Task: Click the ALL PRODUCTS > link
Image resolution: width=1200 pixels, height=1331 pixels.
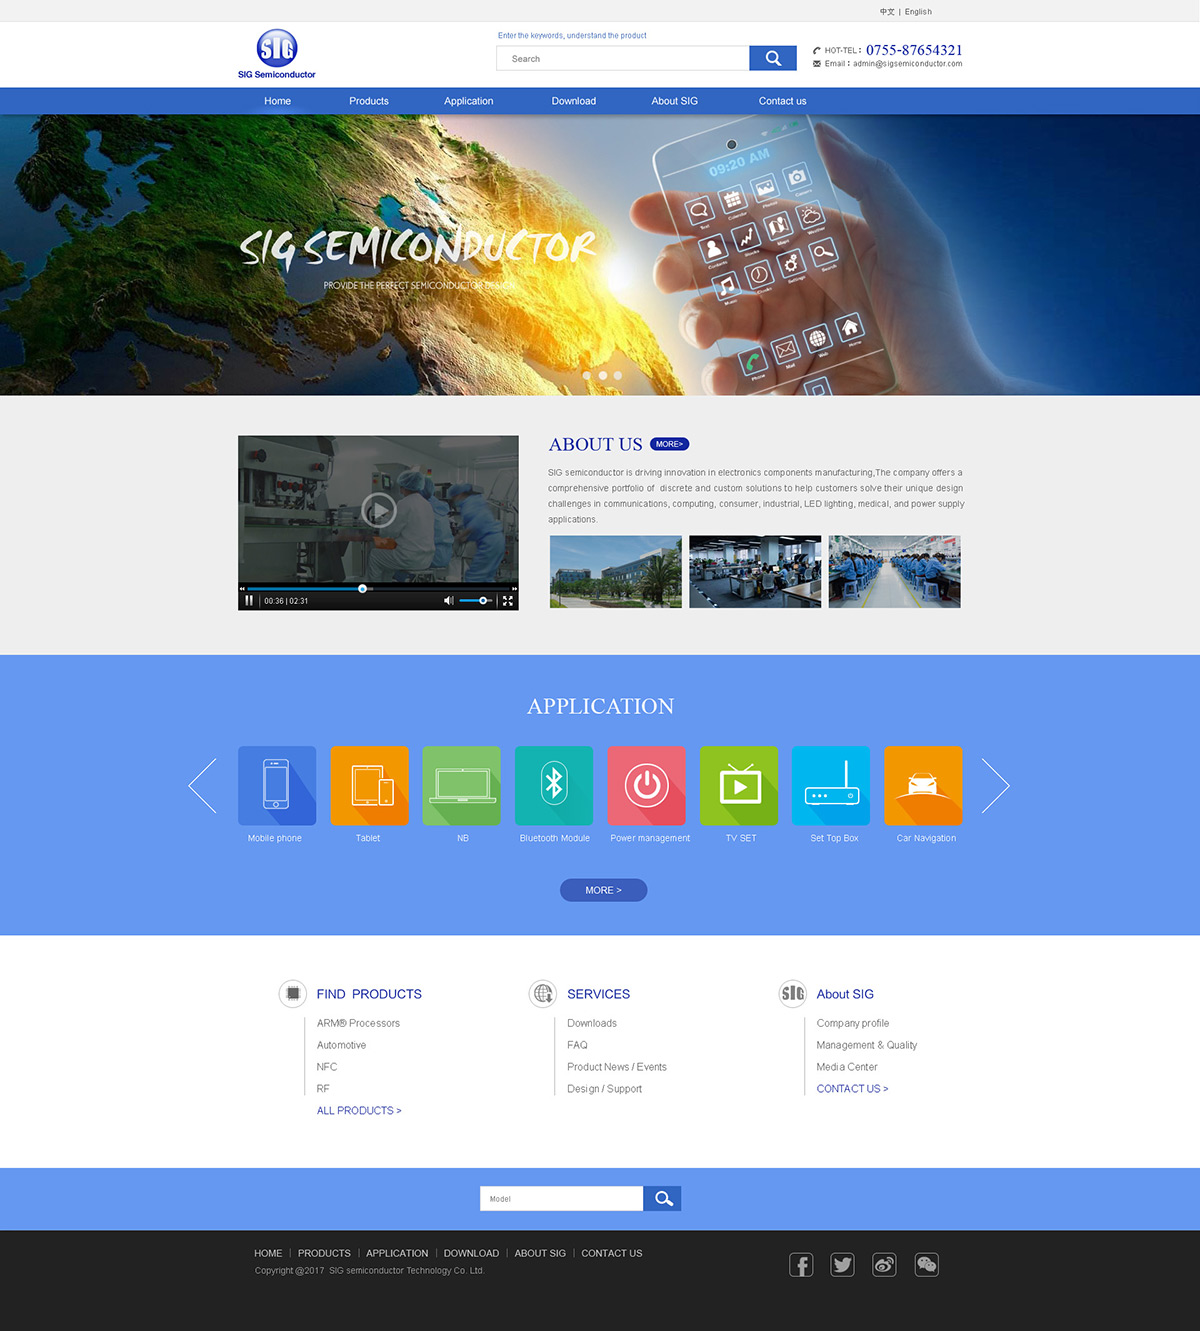Action: point(359,1111)
